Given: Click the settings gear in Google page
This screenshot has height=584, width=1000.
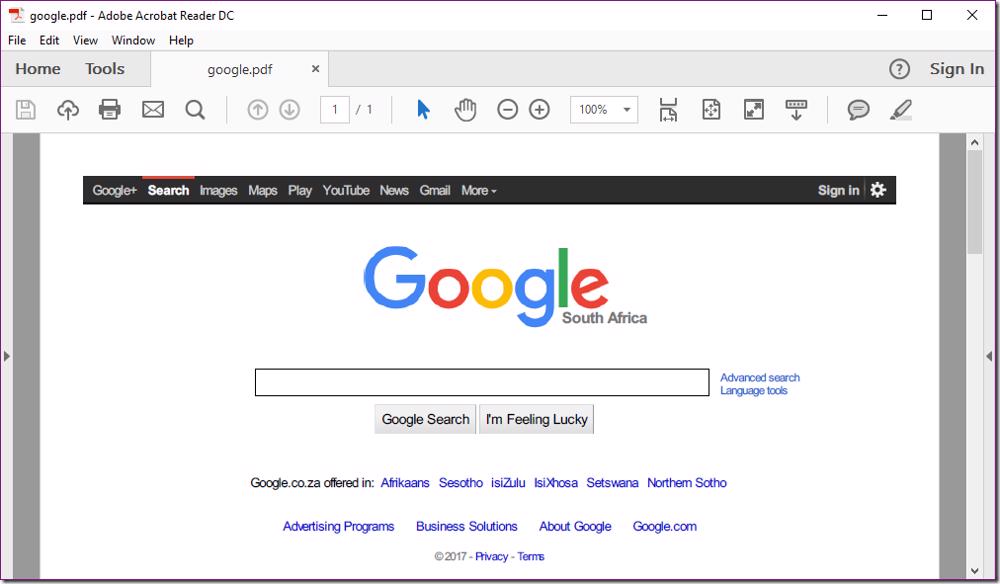Looking at the screenshot, I should 878,190.
